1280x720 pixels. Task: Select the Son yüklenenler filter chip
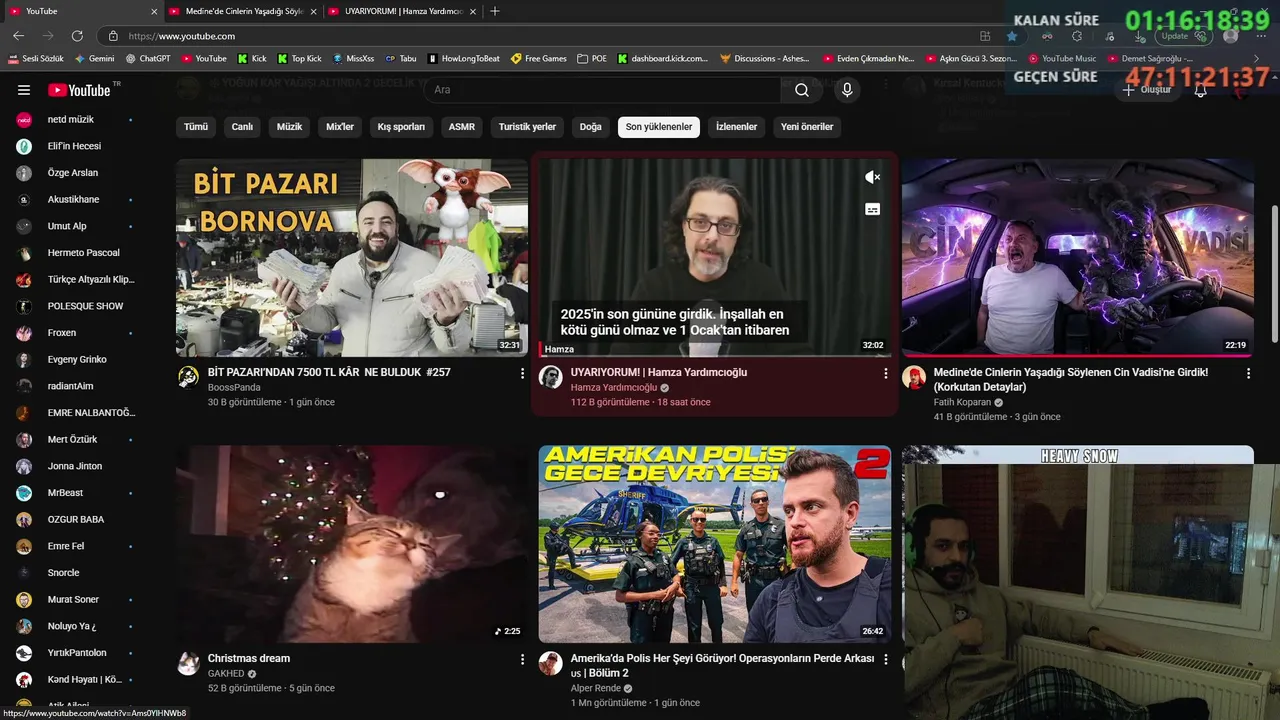pyautogui.click(x=659, y=127)
